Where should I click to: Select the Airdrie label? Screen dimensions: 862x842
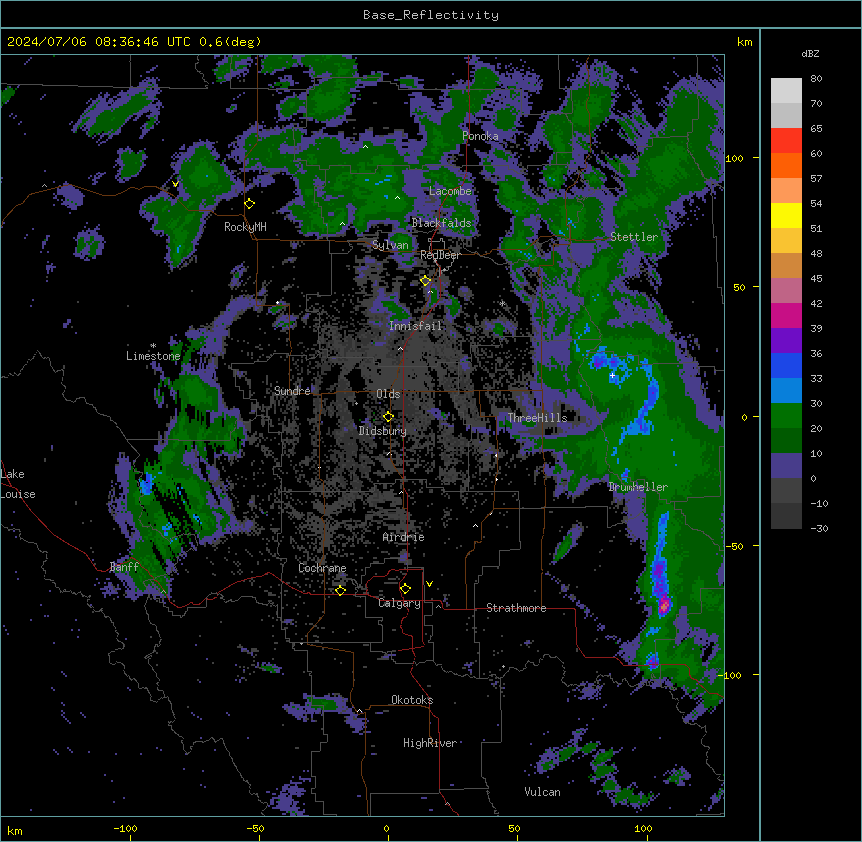pyautogui.click(x=403, y=537)
